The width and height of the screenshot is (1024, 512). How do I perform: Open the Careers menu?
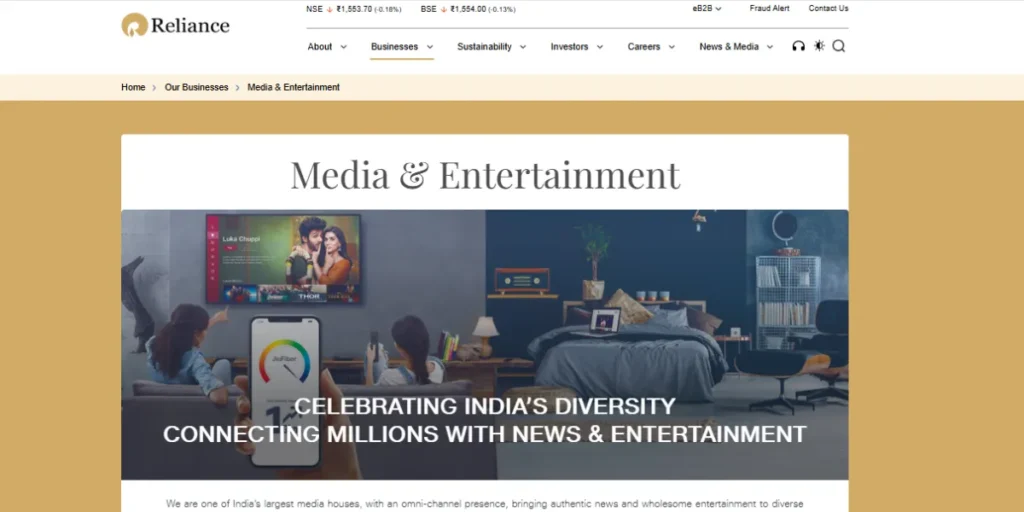(x=644, y=46)
